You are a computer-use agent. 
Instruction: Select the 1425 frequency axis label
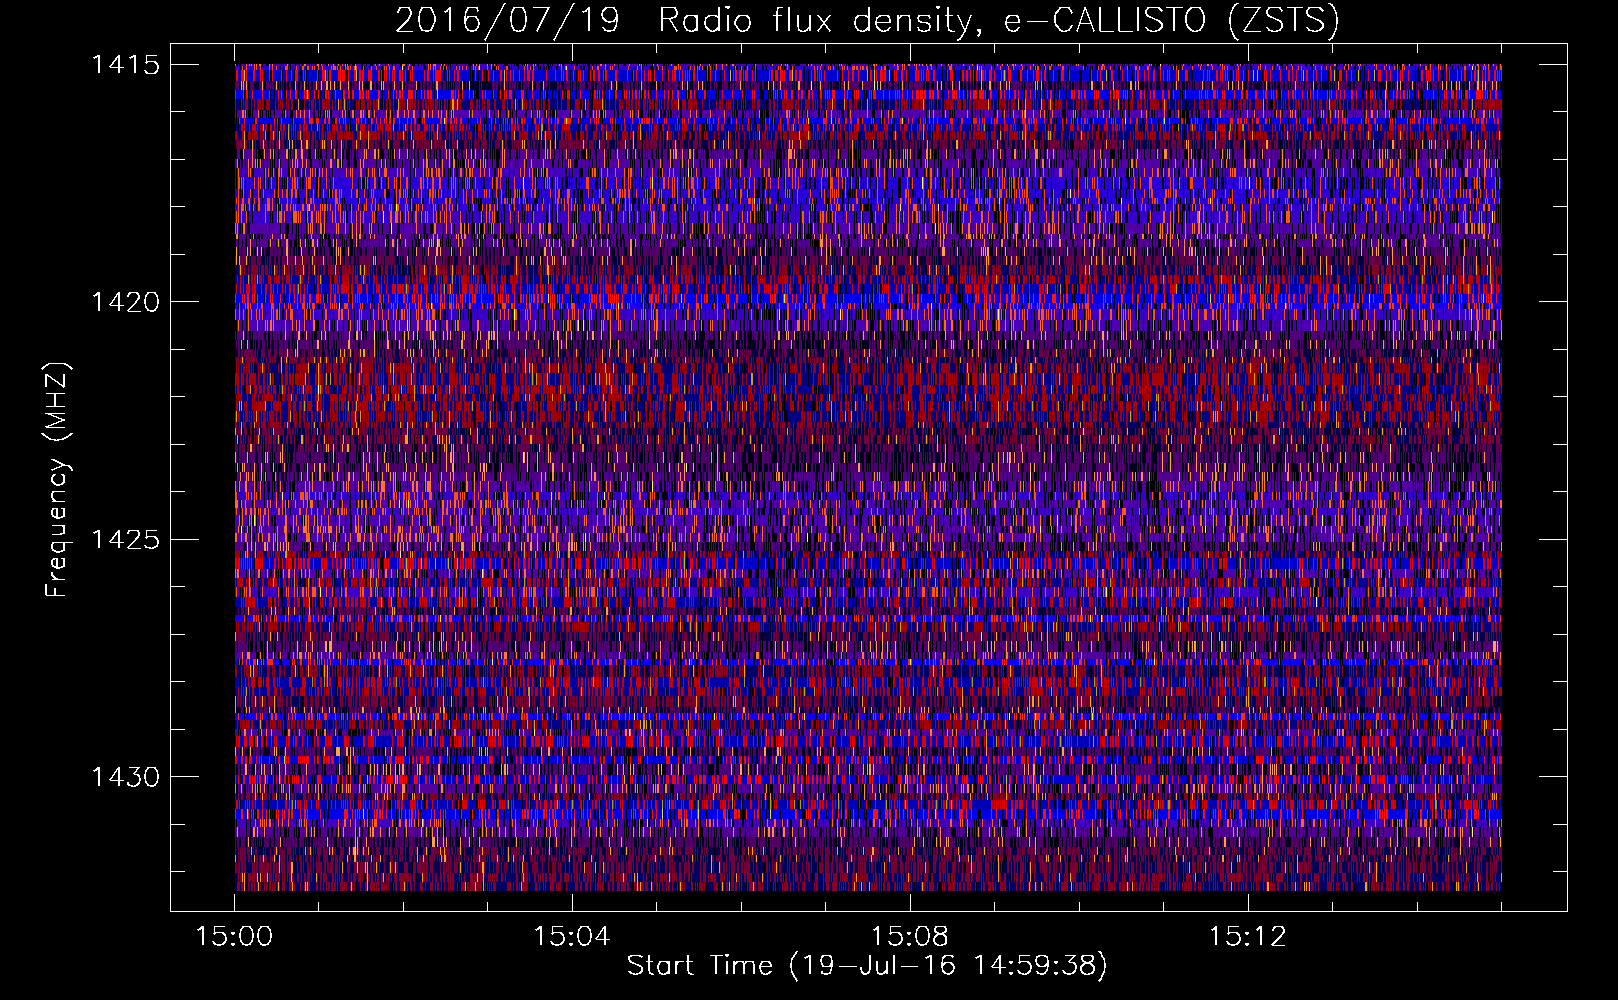pyautogui.click(x=125, y=540)
